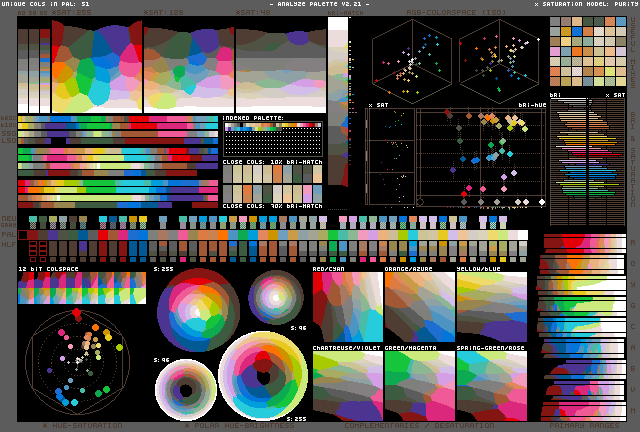Select the Green/Magenta blend panel
The height and width of the screenshot is (432, 640).
point(418,386)
